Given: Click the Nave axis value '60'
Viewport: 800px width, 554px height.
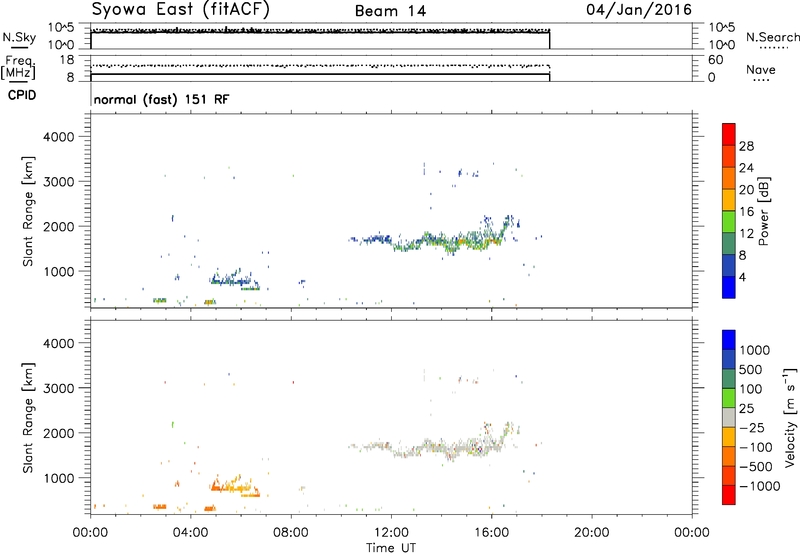Looking at the screenshot, I should (715, 60).
